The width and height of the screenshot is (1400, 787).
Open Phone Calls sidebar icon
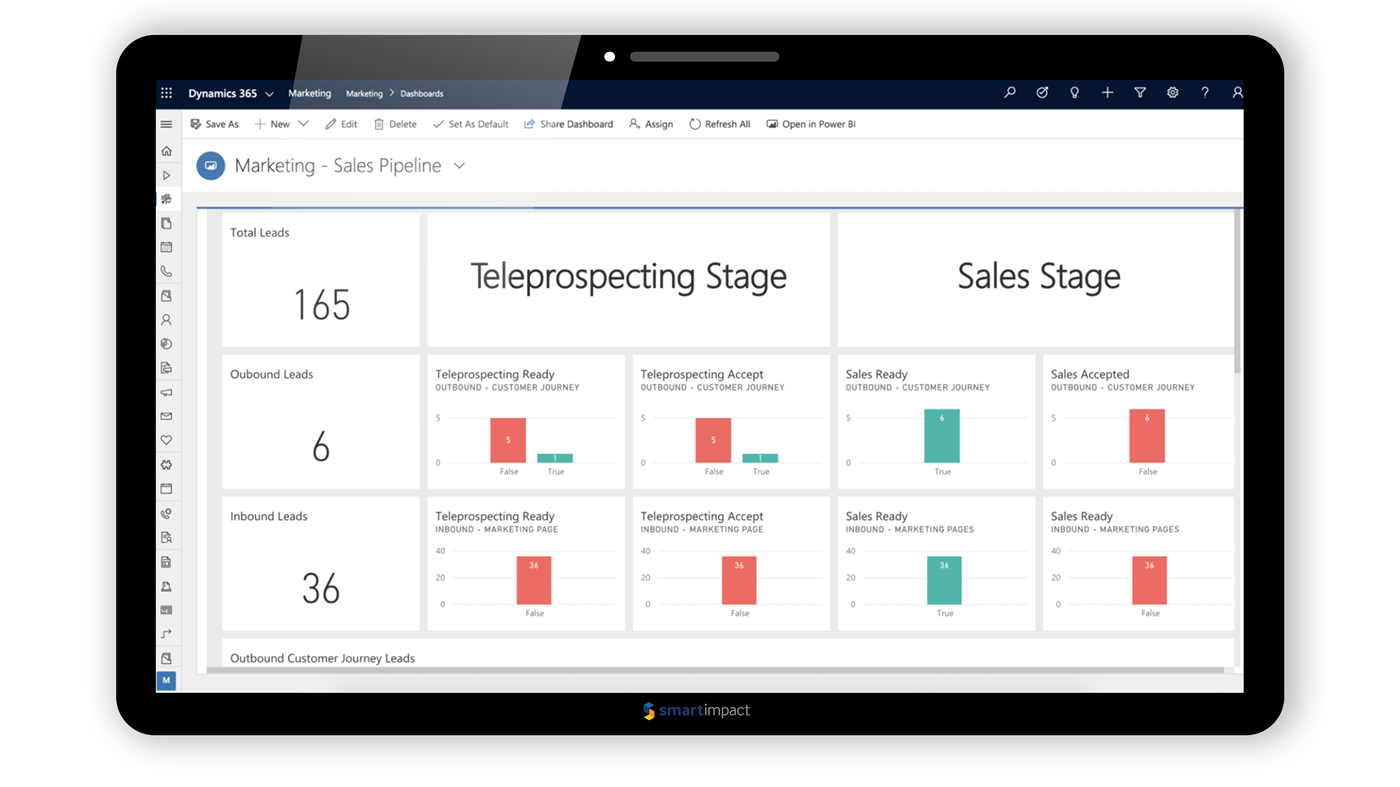166,272
